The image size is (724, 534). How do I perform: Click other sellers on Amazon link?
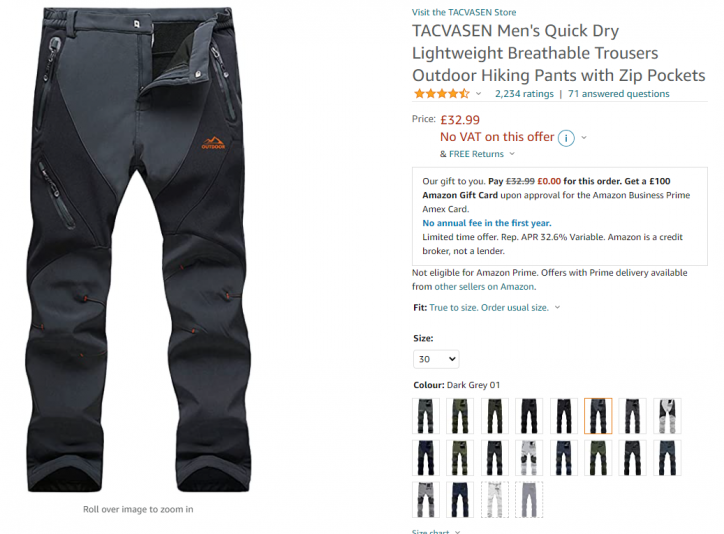point(484,287)
